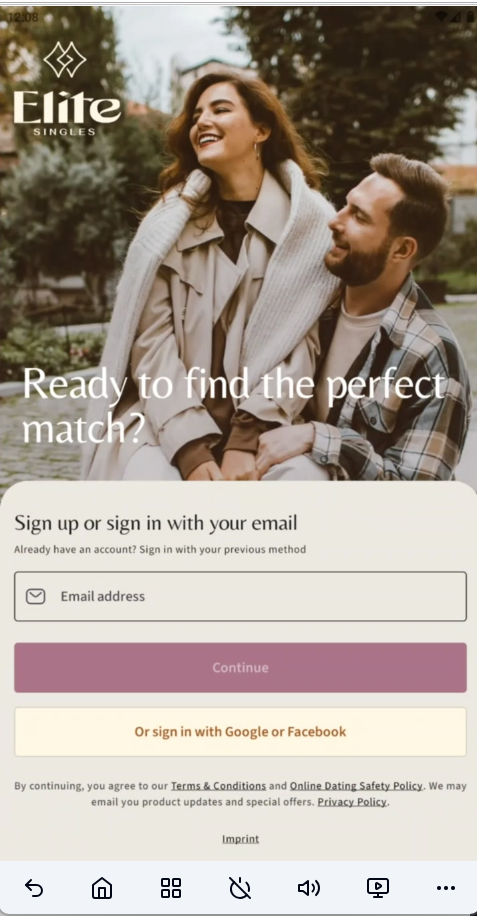The width and height of the screenshot is (477, 916).
Task: Open the three-dot more options menu
Action: tap(446, 888)
